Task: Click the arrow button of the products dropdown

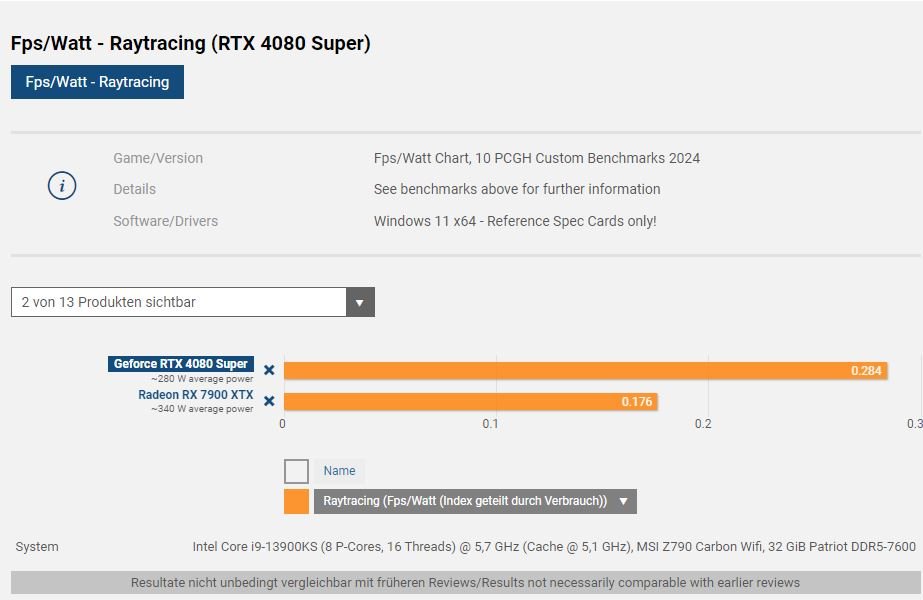Action: coord(360,302)
